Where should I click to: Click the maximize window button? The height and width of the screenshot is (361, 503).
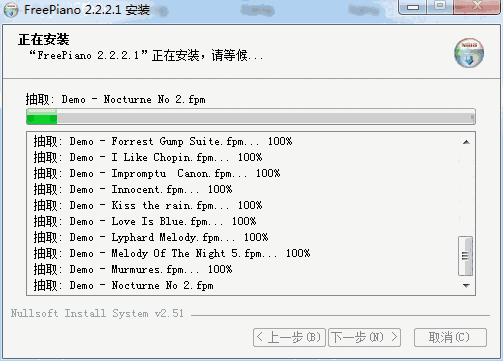click(x=440, y=6)
